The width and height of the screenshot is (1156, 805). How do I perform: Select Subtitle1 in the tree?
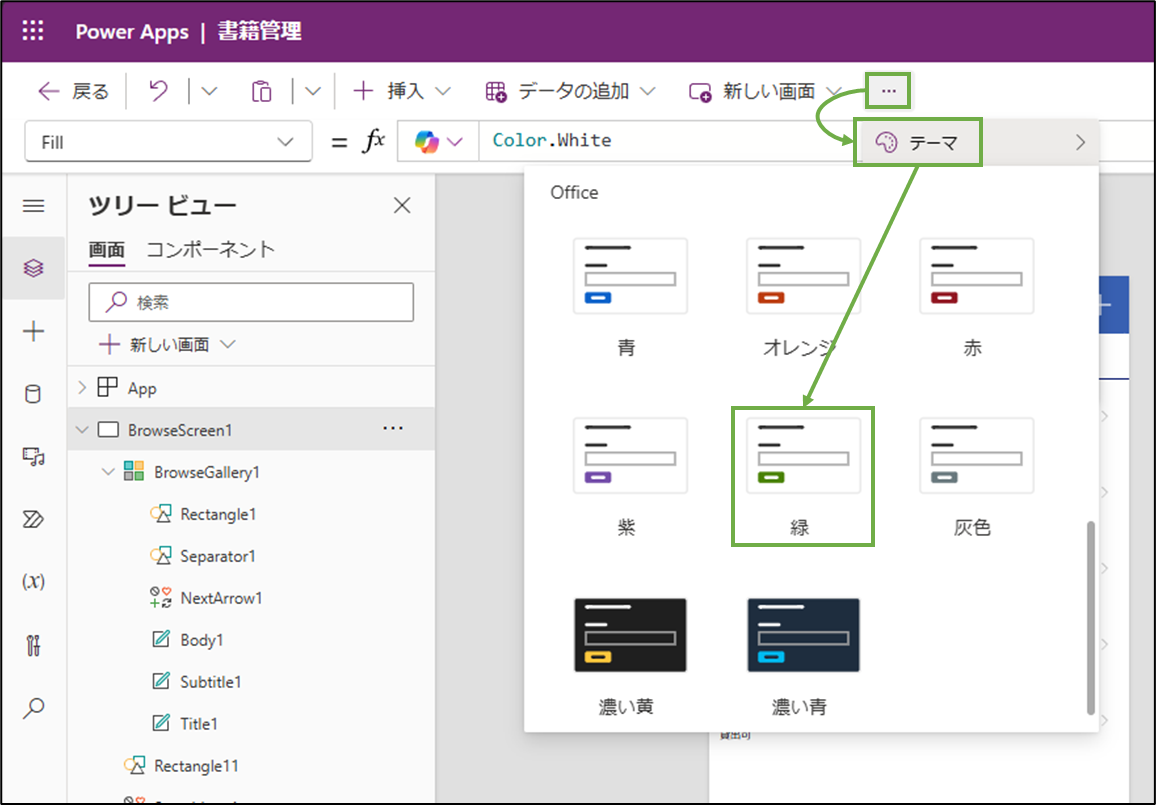tap(210, 682)
